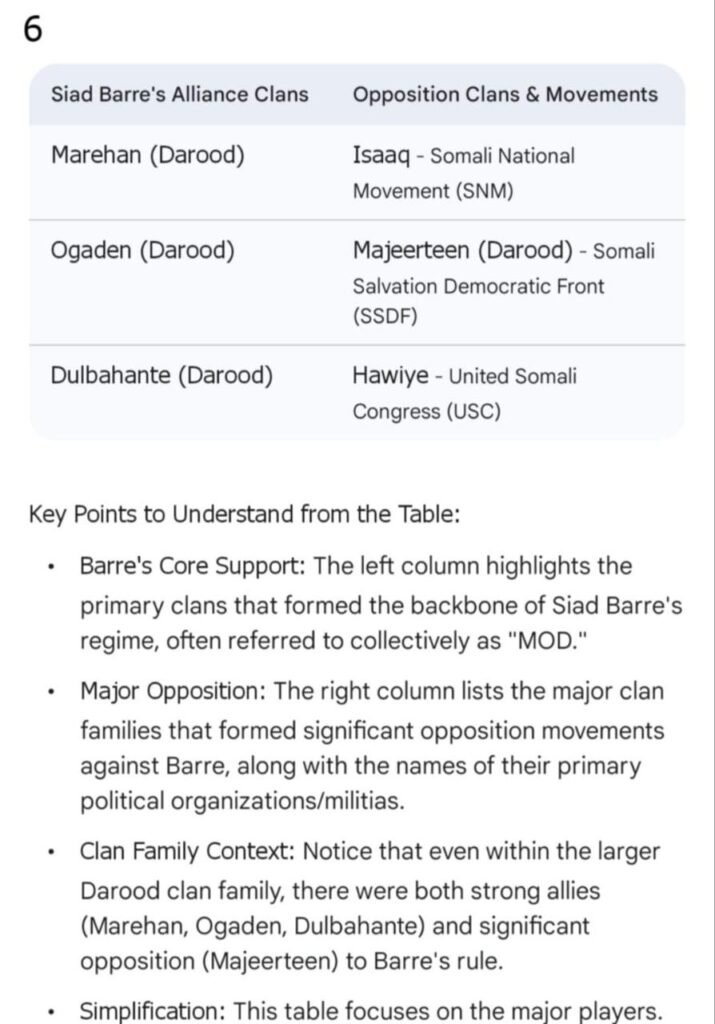Click the bold word Isaaq in the table

click(379, 156)
